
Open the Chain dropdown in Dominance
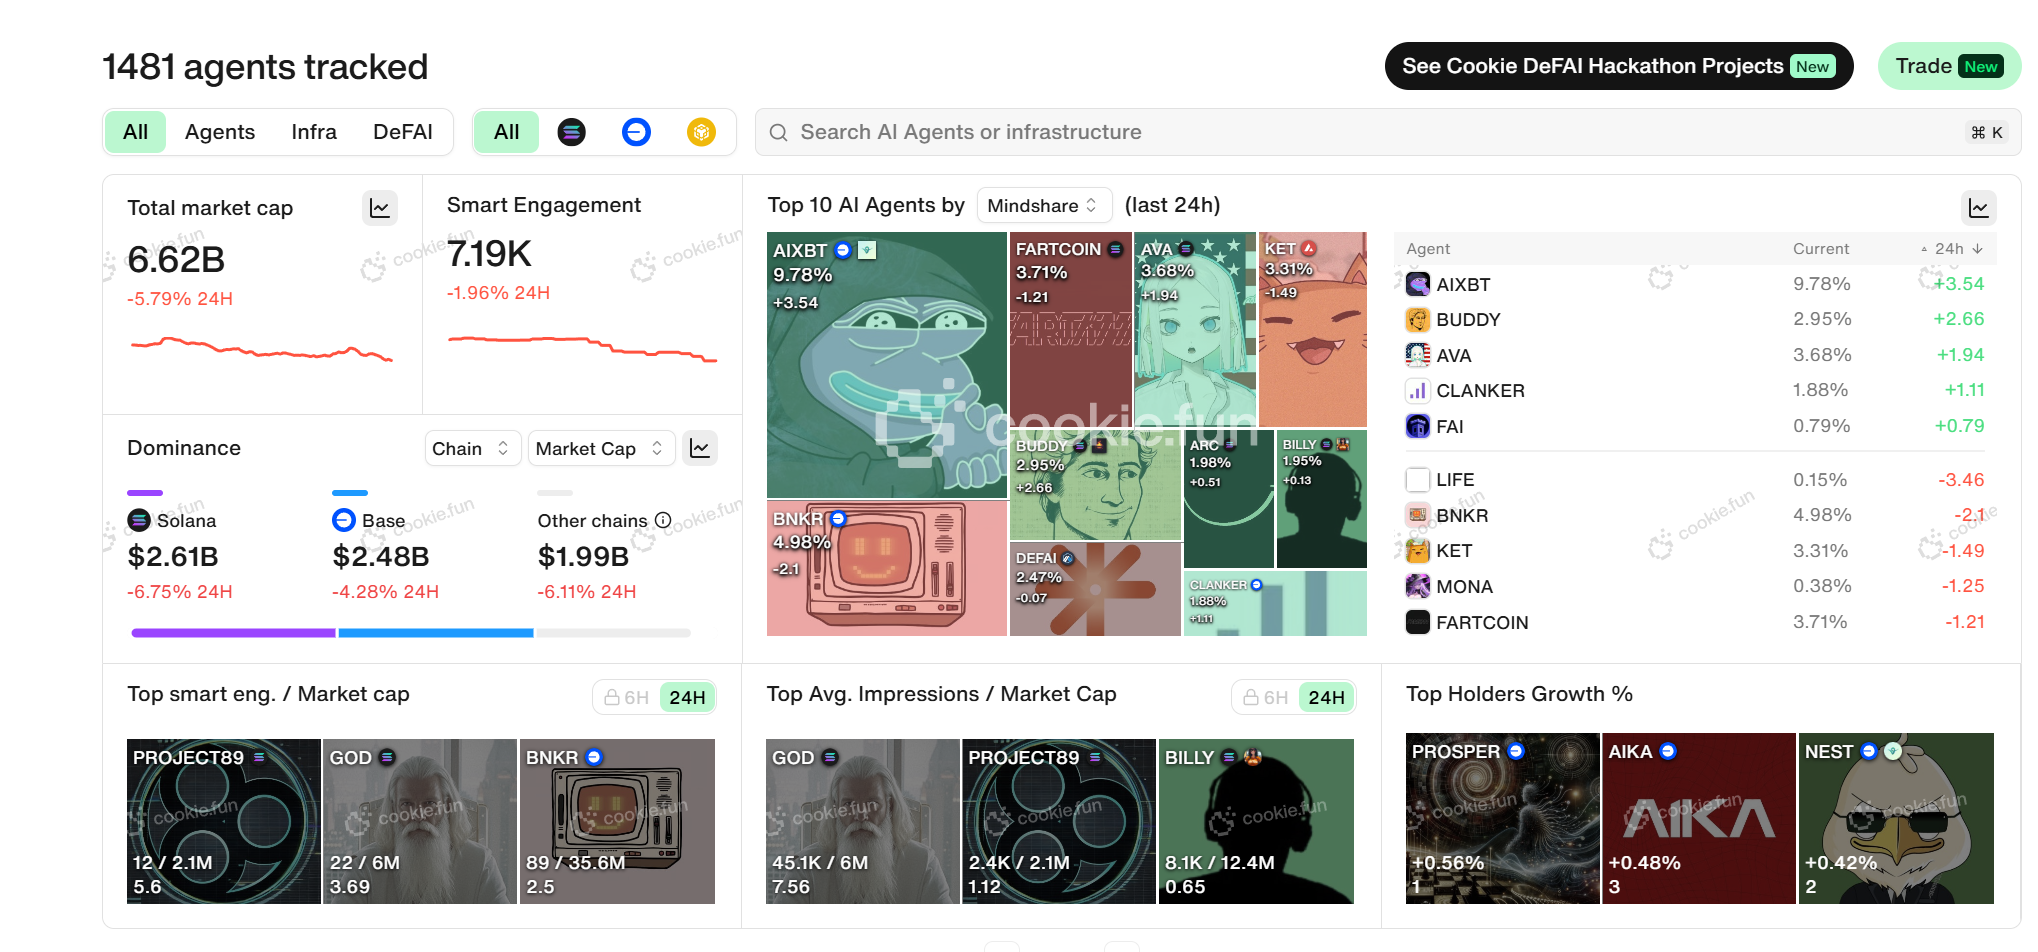click(x=471, y=448)
